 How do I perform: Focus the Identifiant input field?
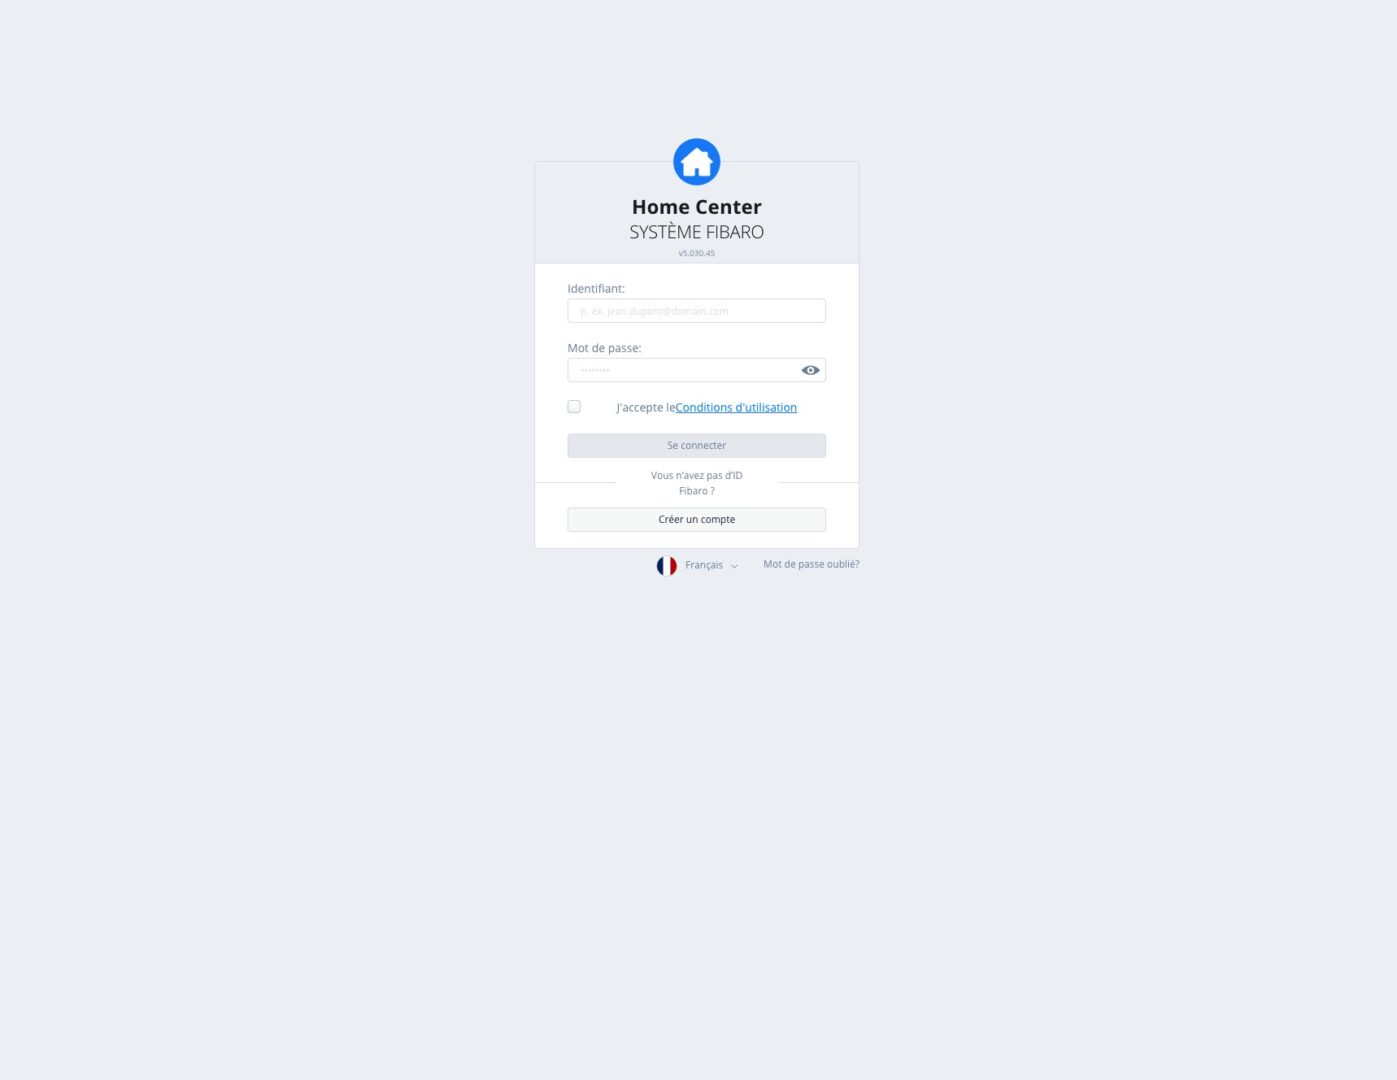(x=697, y=311)
